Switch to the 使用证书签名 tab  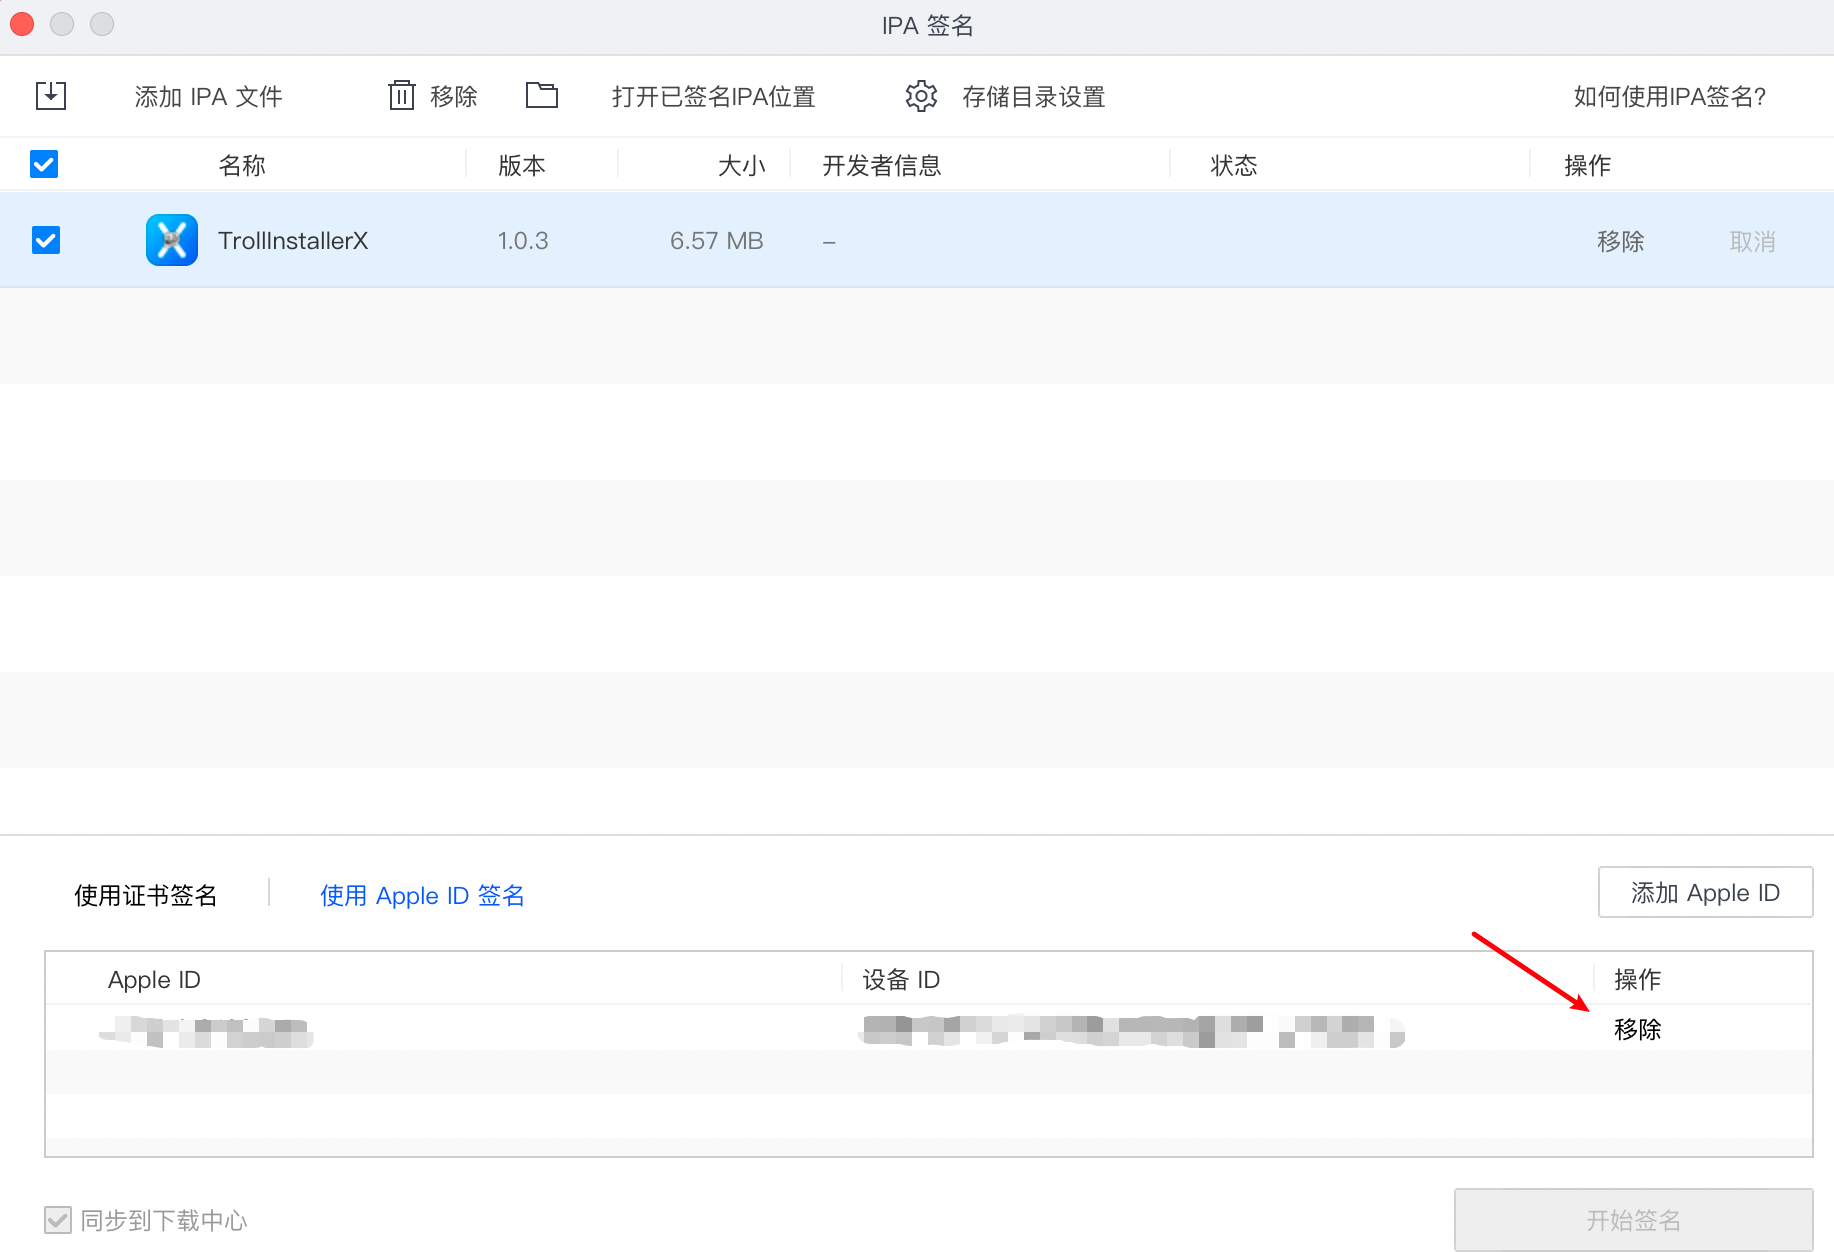click(x=146, y=895)
